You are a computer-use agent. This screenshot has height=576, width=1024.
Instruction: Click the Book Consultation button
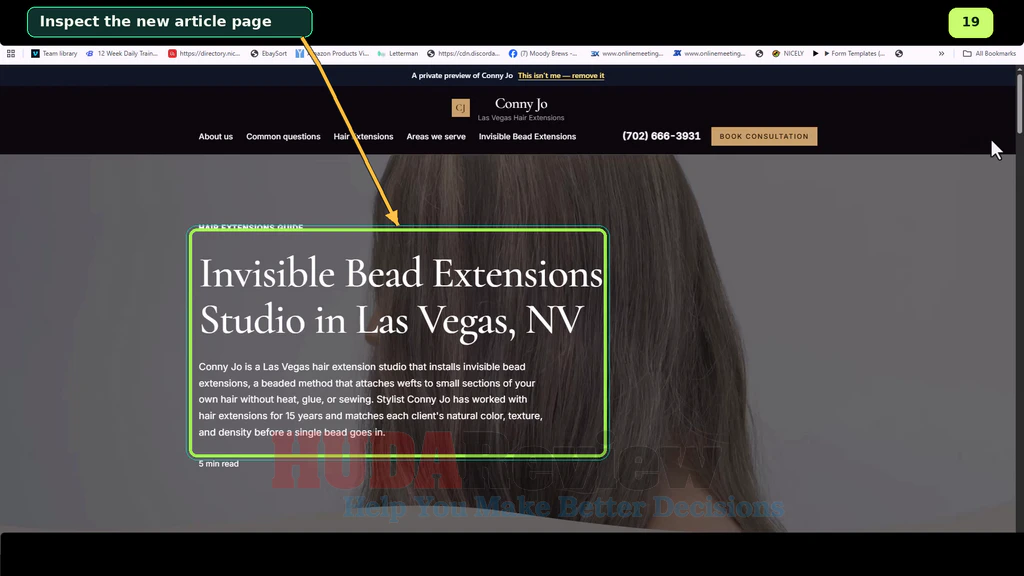[764, 136]
